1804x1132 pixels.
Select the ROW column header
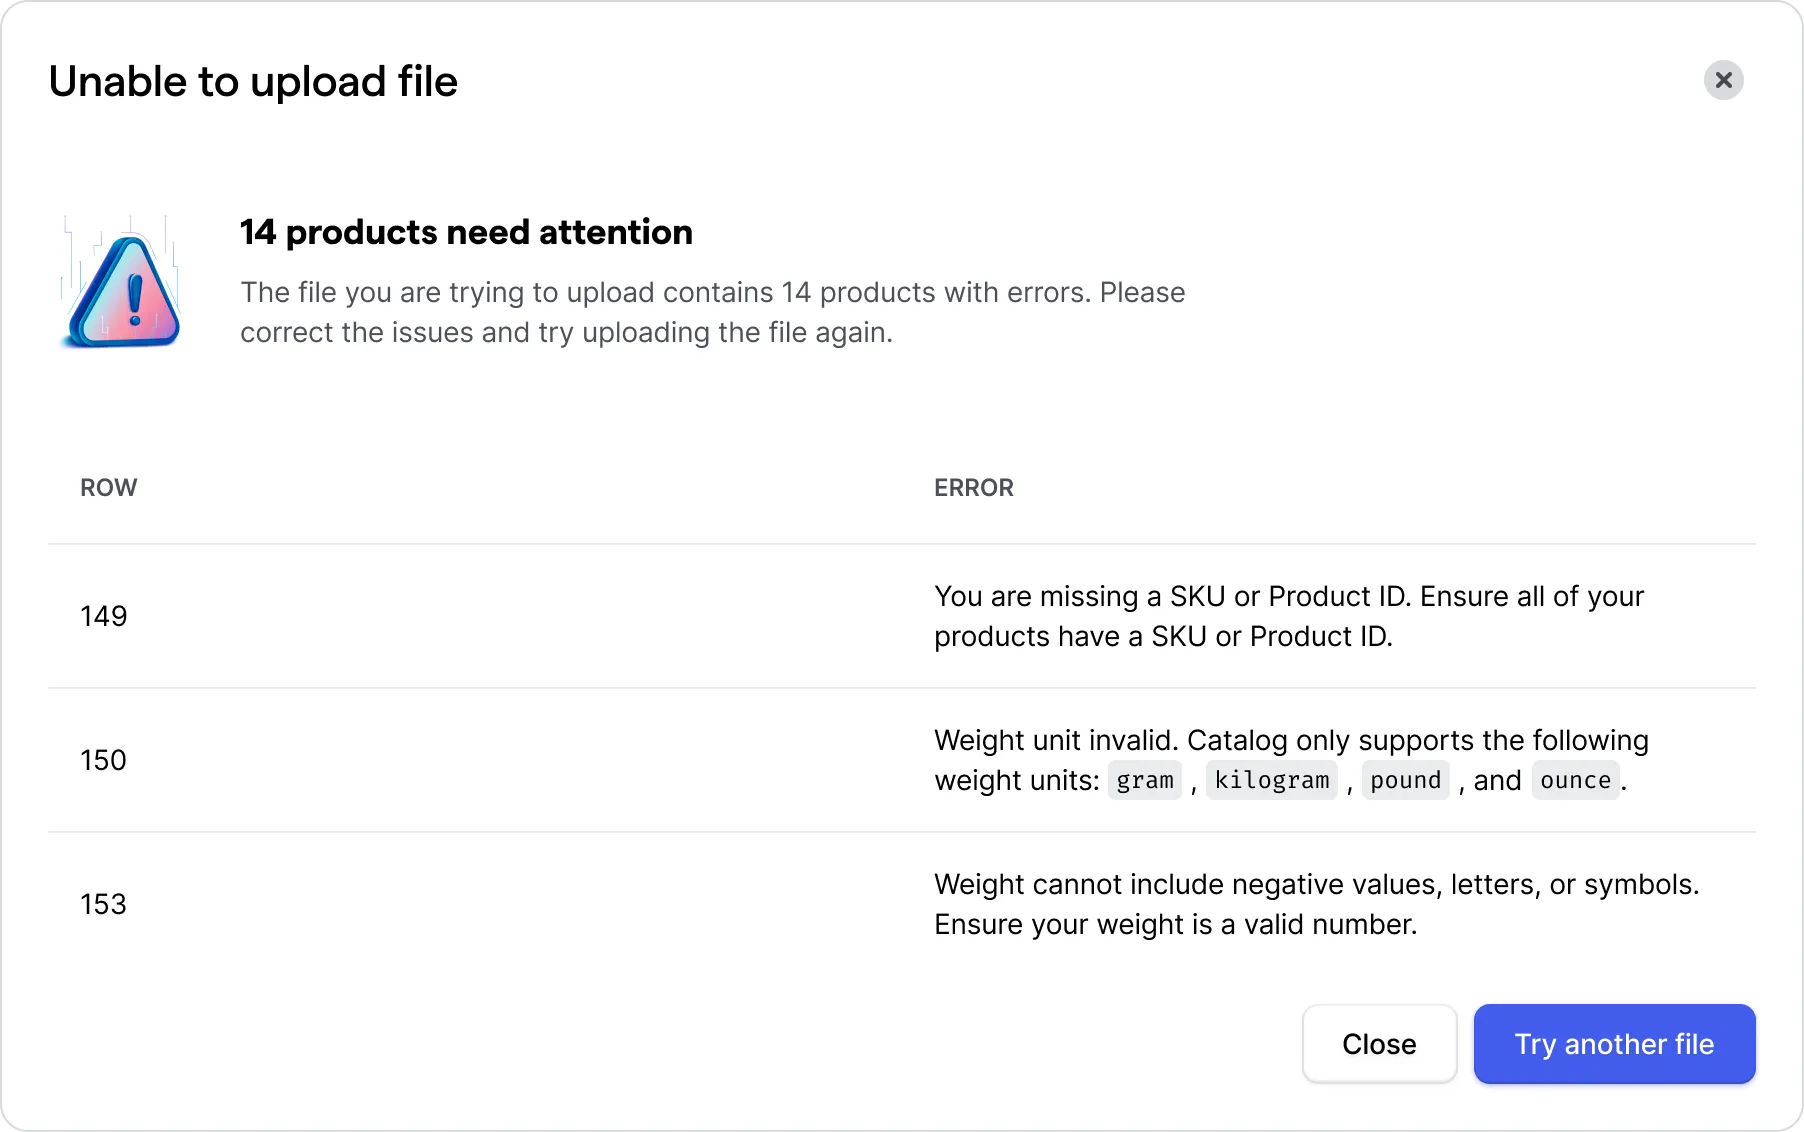[x=109, y=488]
